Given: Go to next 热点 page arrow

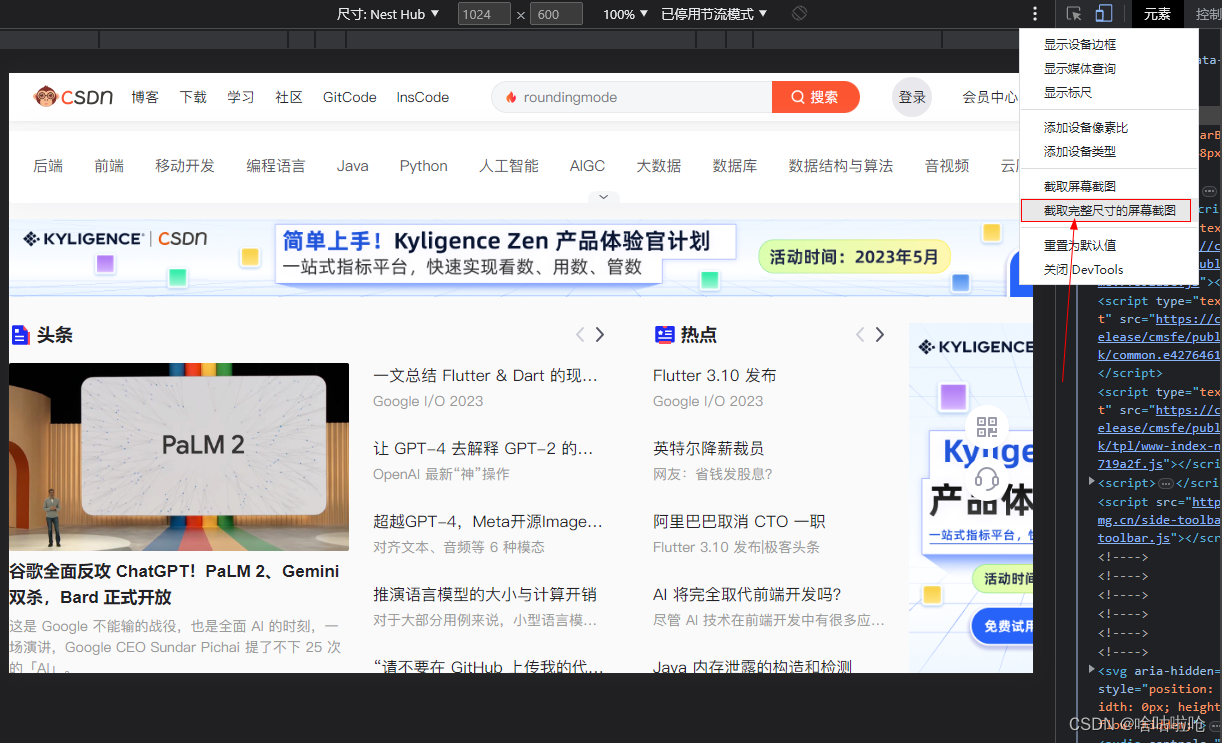Looking at the screenshot, I should point(880,334).
